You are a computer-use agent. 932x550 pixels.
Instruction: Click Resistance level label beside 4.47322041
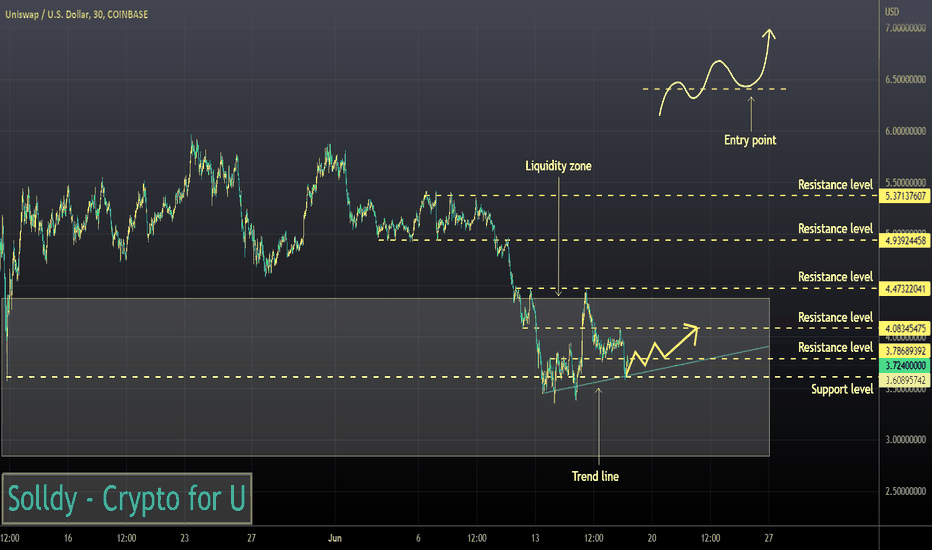point(835,277)
